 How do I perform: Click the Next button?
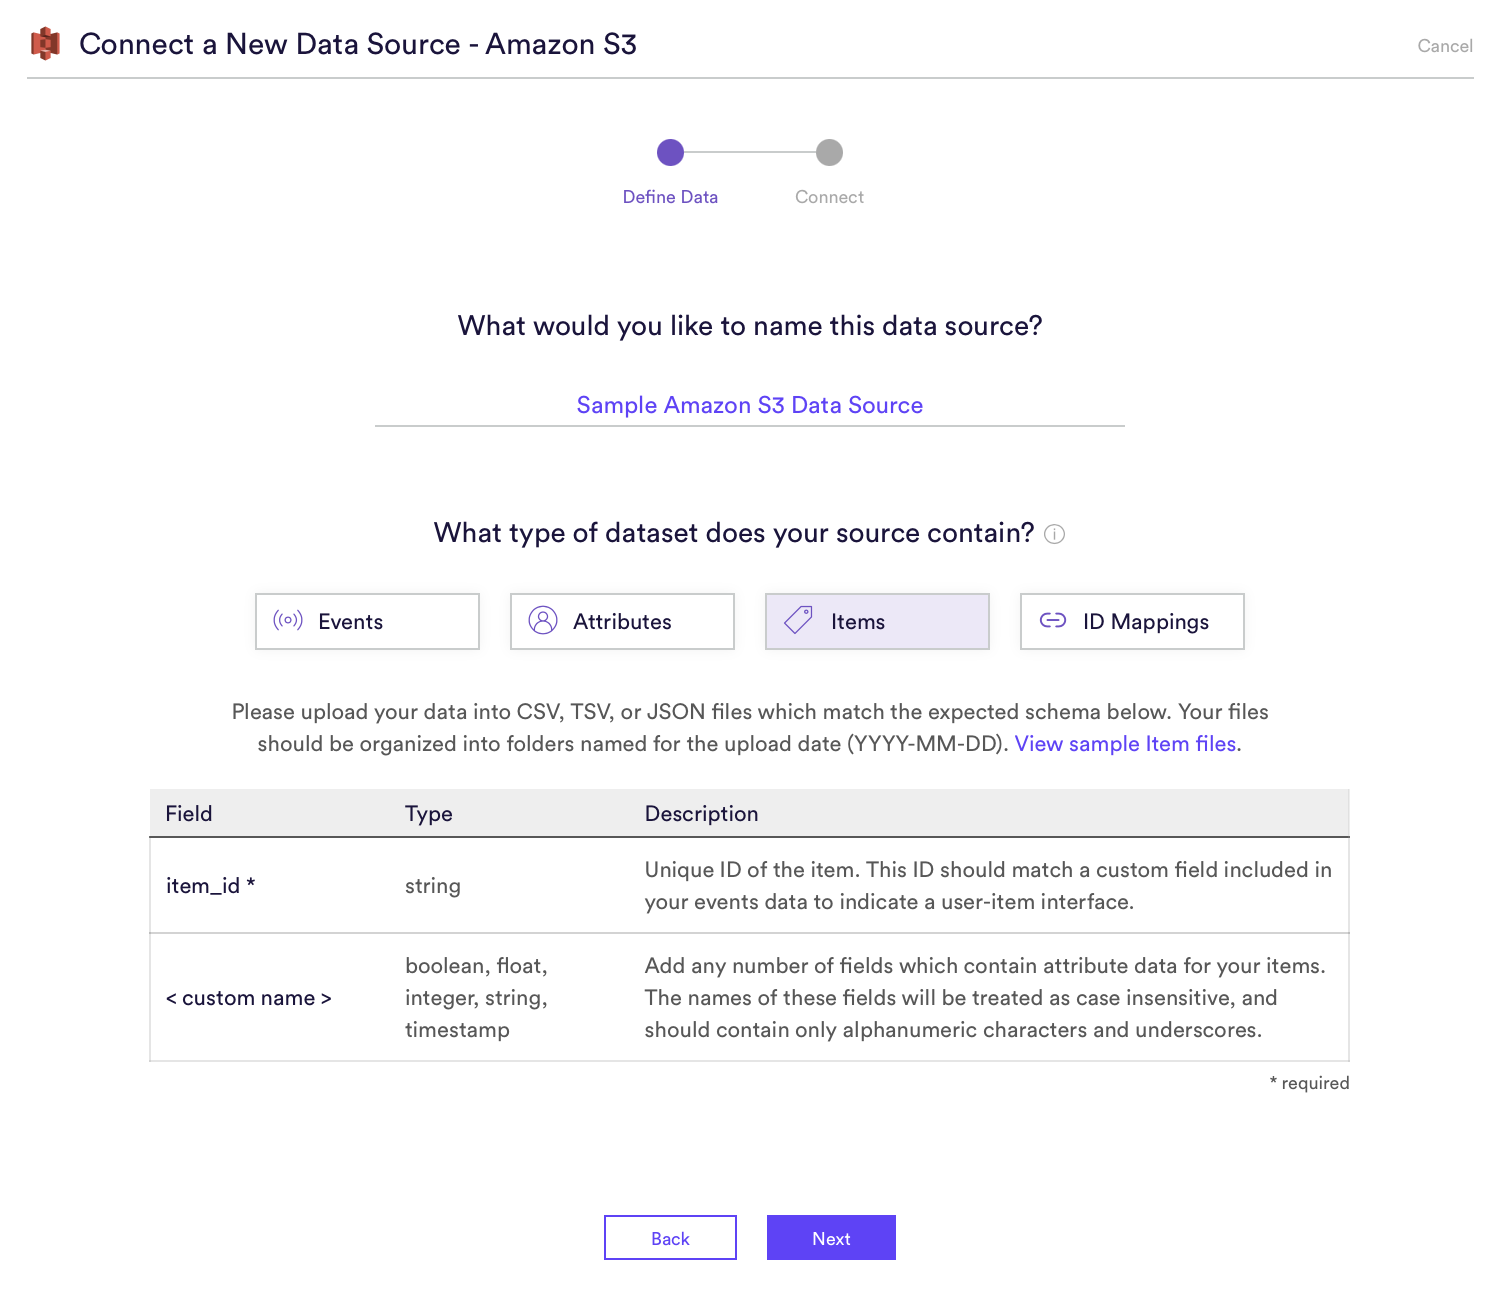pos(831,1238)
